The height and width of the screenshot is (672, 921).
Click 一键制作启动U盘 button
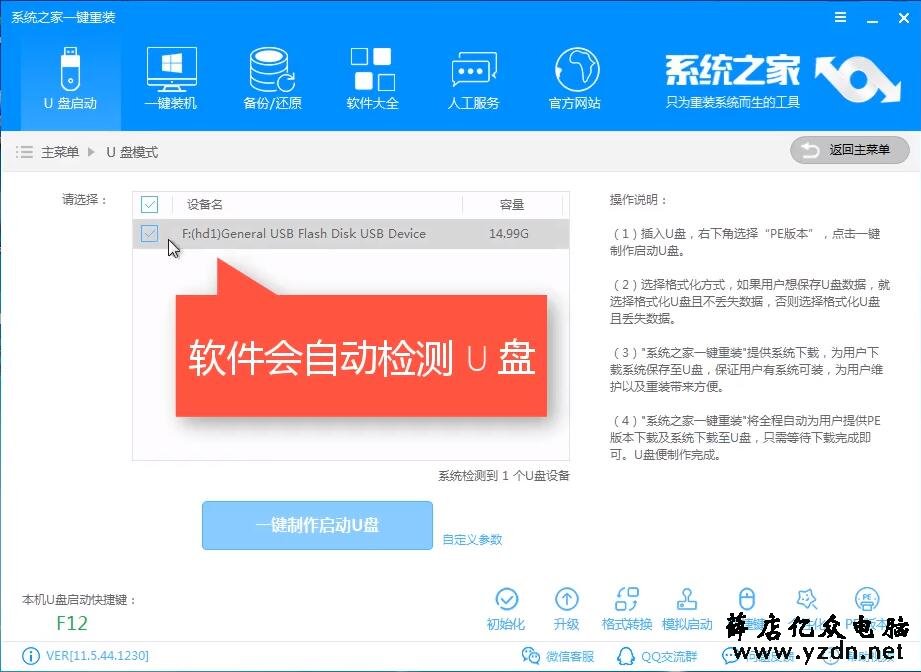[317, 525]
